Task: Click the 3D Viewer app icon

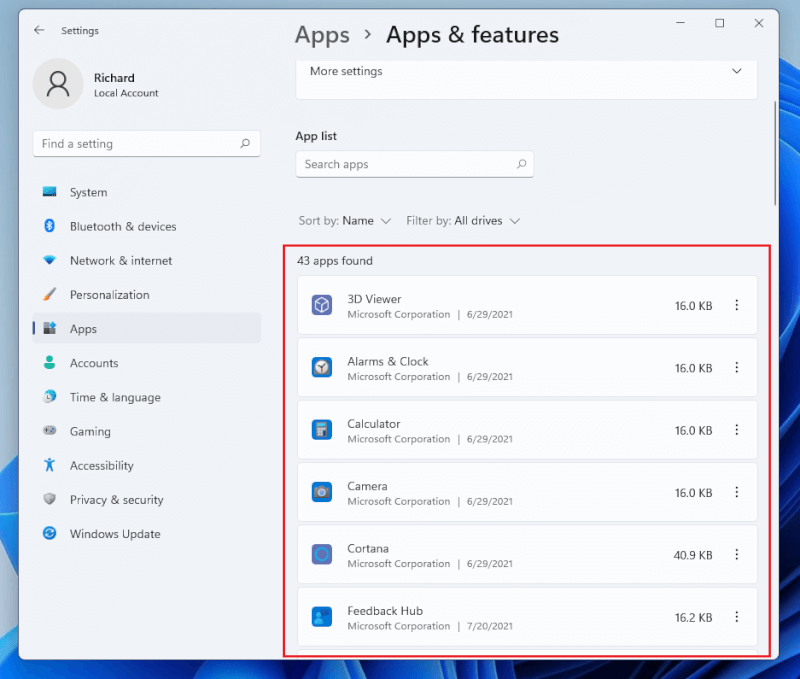Action: [x=321, y=305]
